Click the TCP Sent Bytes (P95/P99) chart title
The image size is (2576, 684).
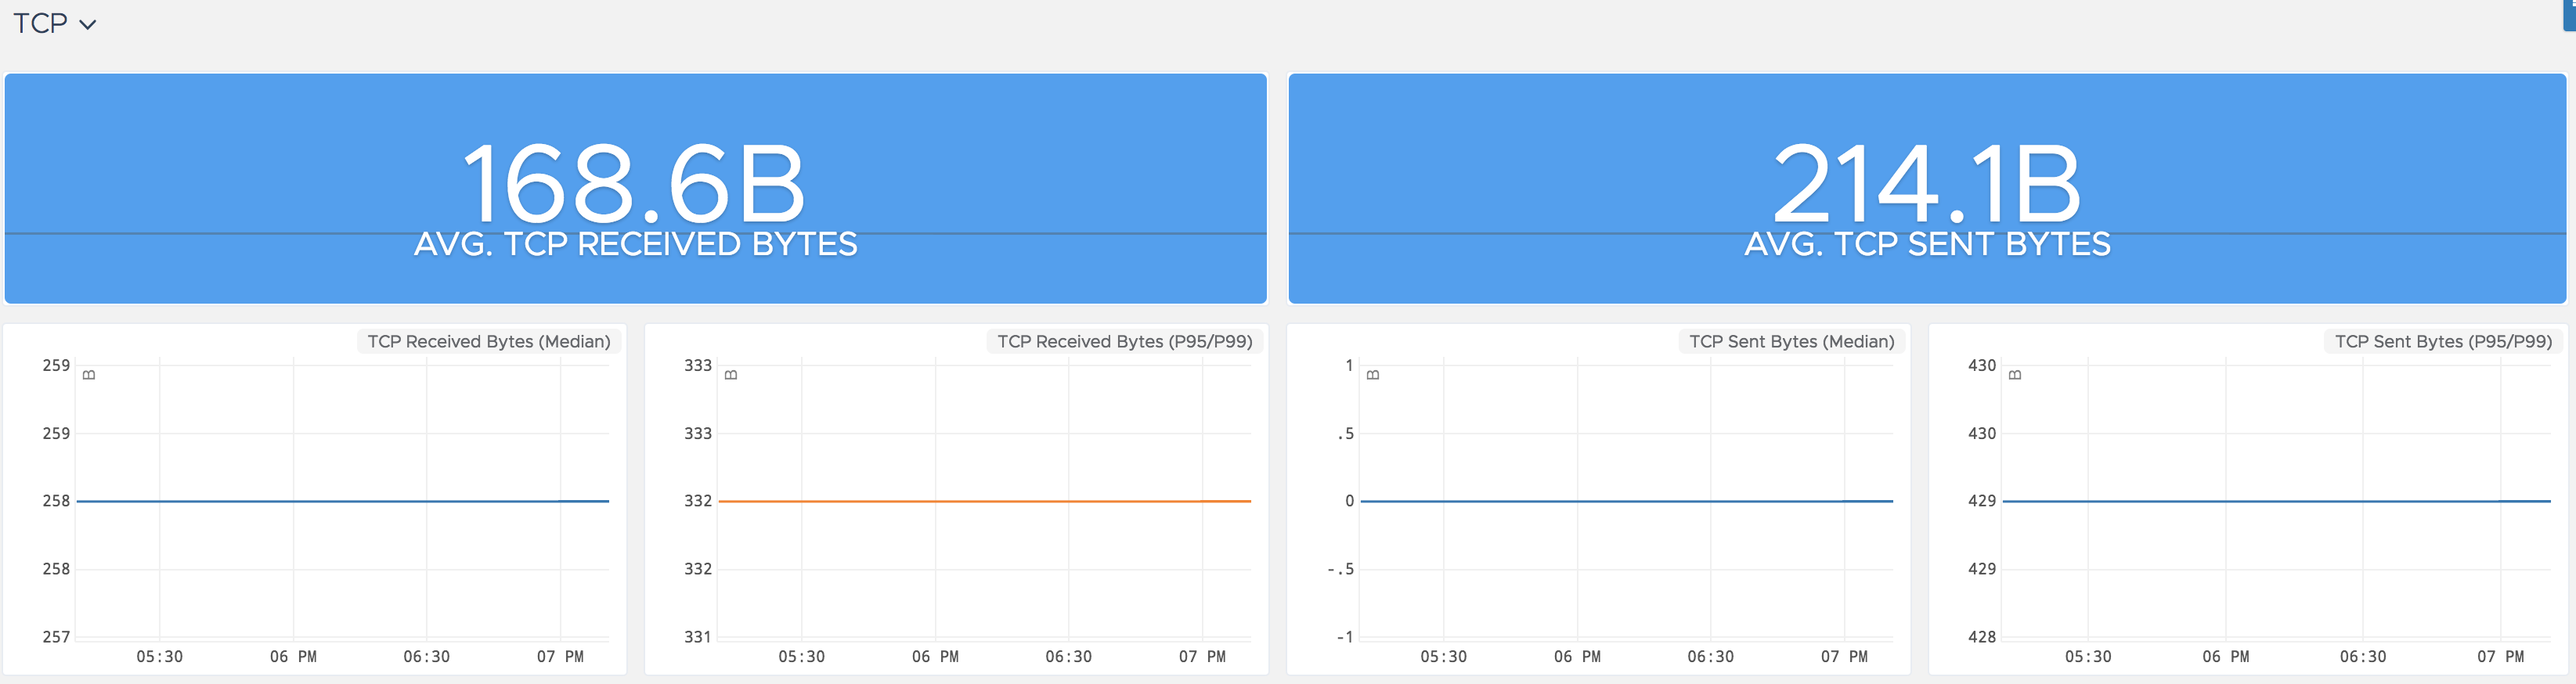pyautogui.click(x=2443, y=341)
